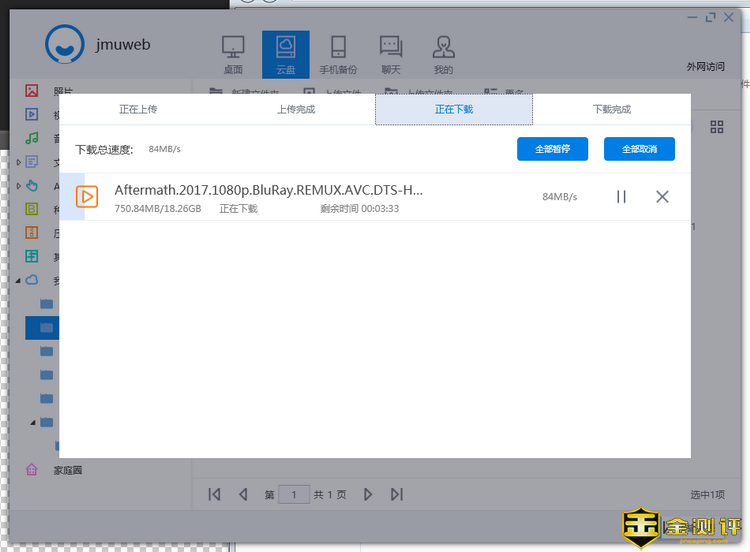Viewport: 750px width, 552px height.
Task: Switch to 正在上传 uploading tab
Action: coord(138,109)
